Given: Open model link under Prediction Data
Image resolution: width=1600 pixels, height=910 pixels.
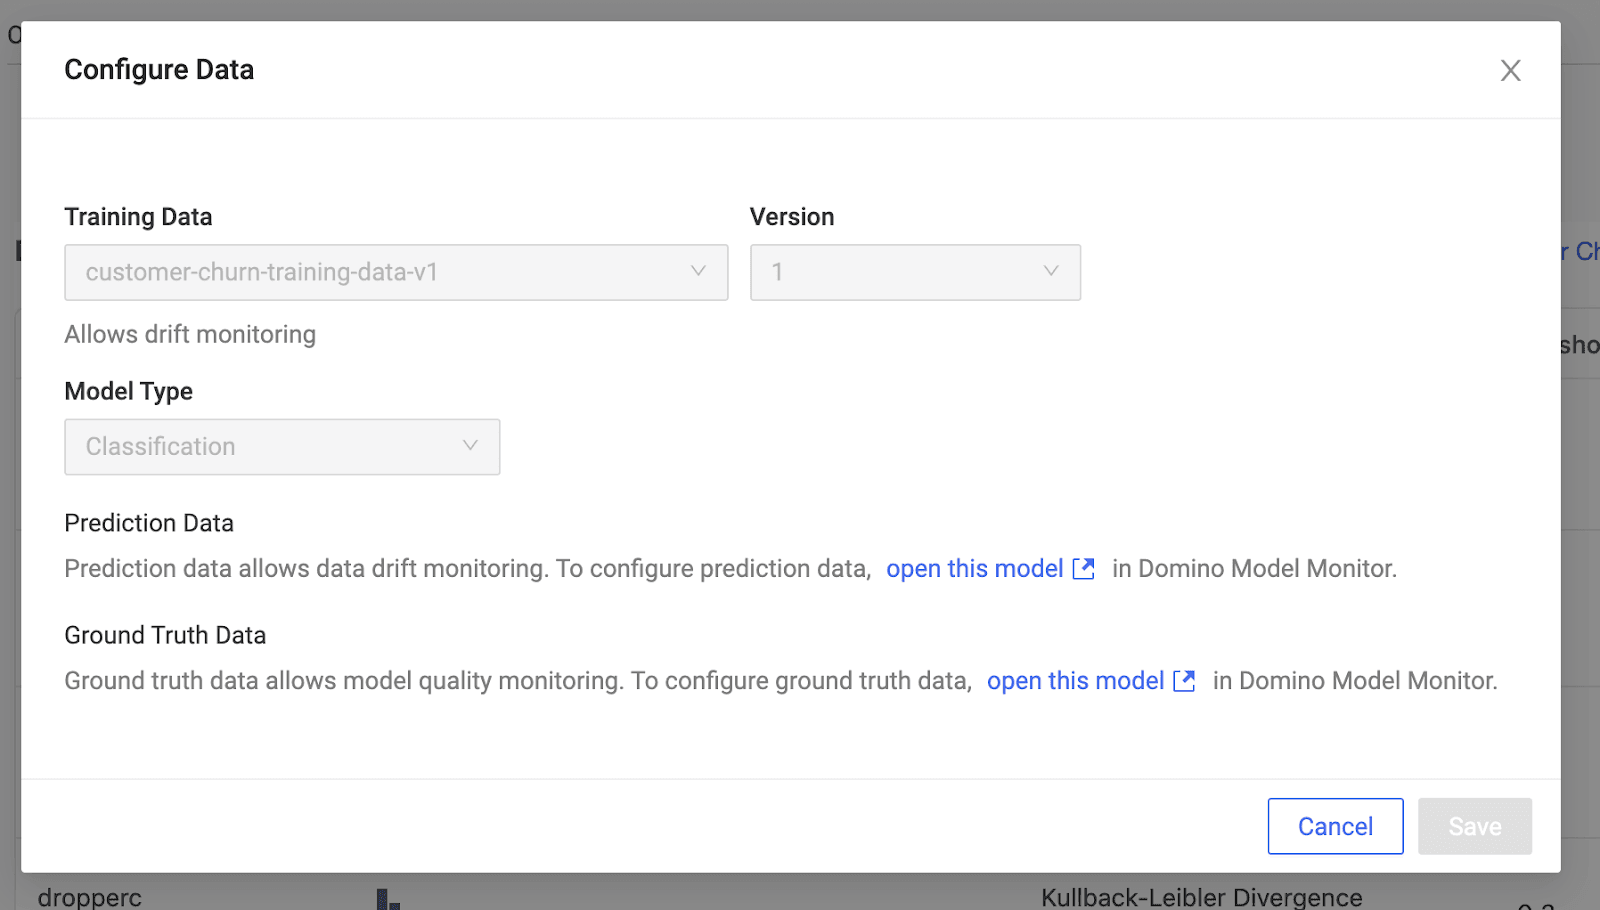Looking at the screenshot, I should click(974, 569).
